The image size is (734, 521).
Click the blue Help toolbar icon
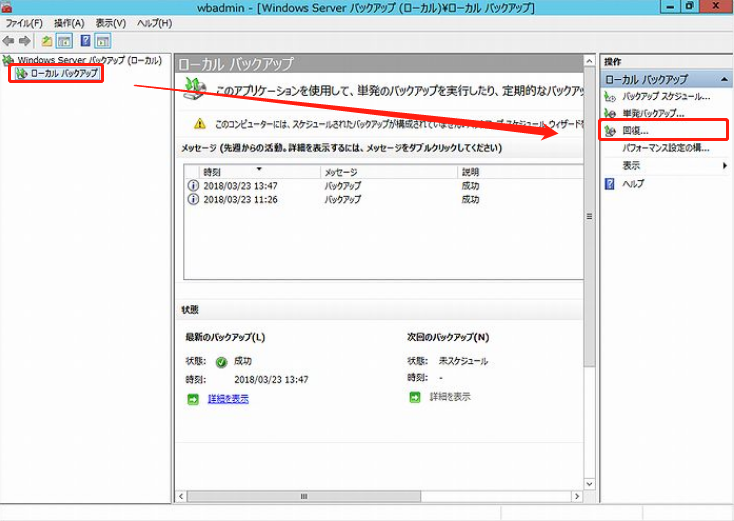[x=85, y=41]
